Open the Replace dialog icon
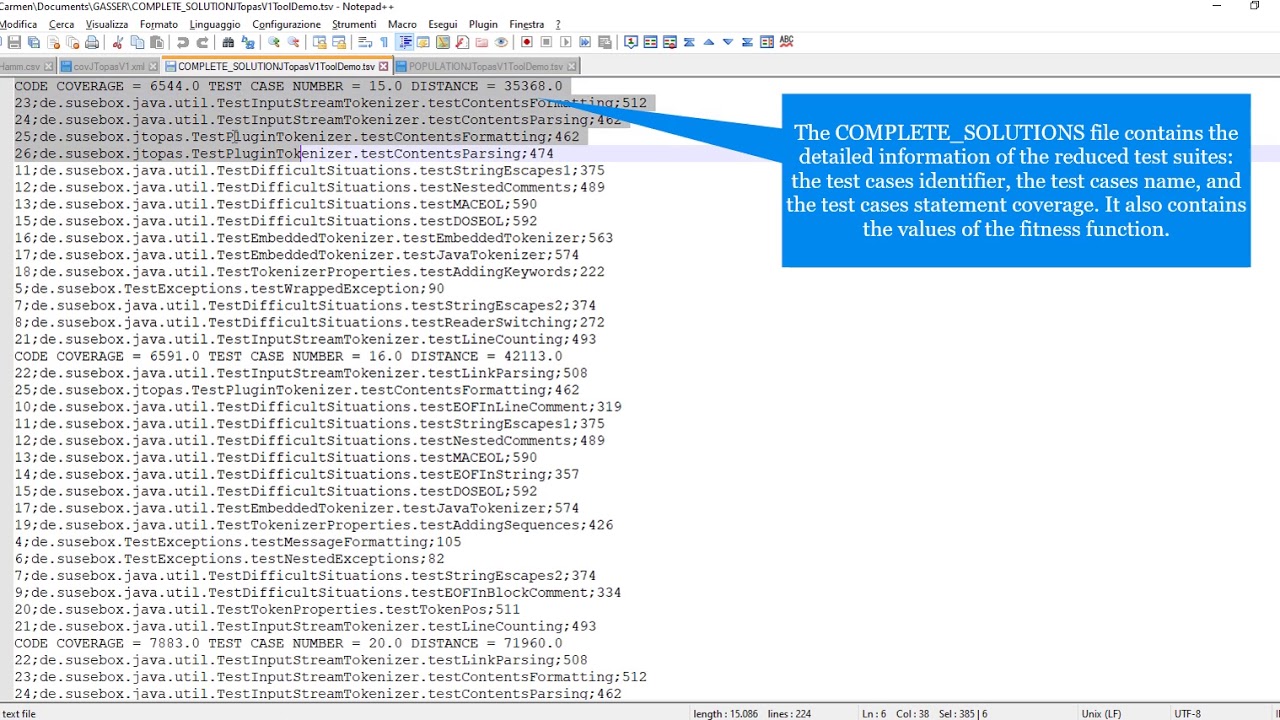 click(248, 42)
